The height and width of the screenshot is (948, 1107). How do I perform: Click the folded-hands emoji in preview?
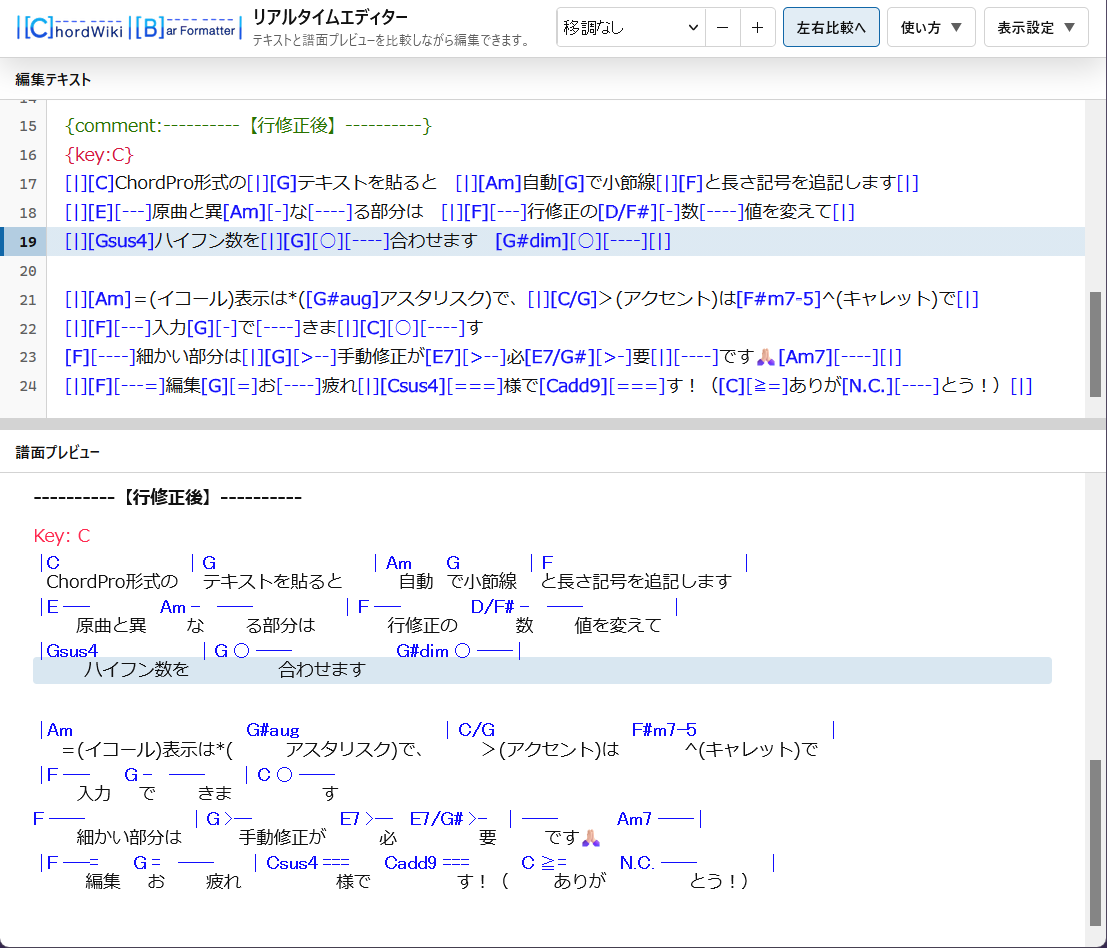591,838
